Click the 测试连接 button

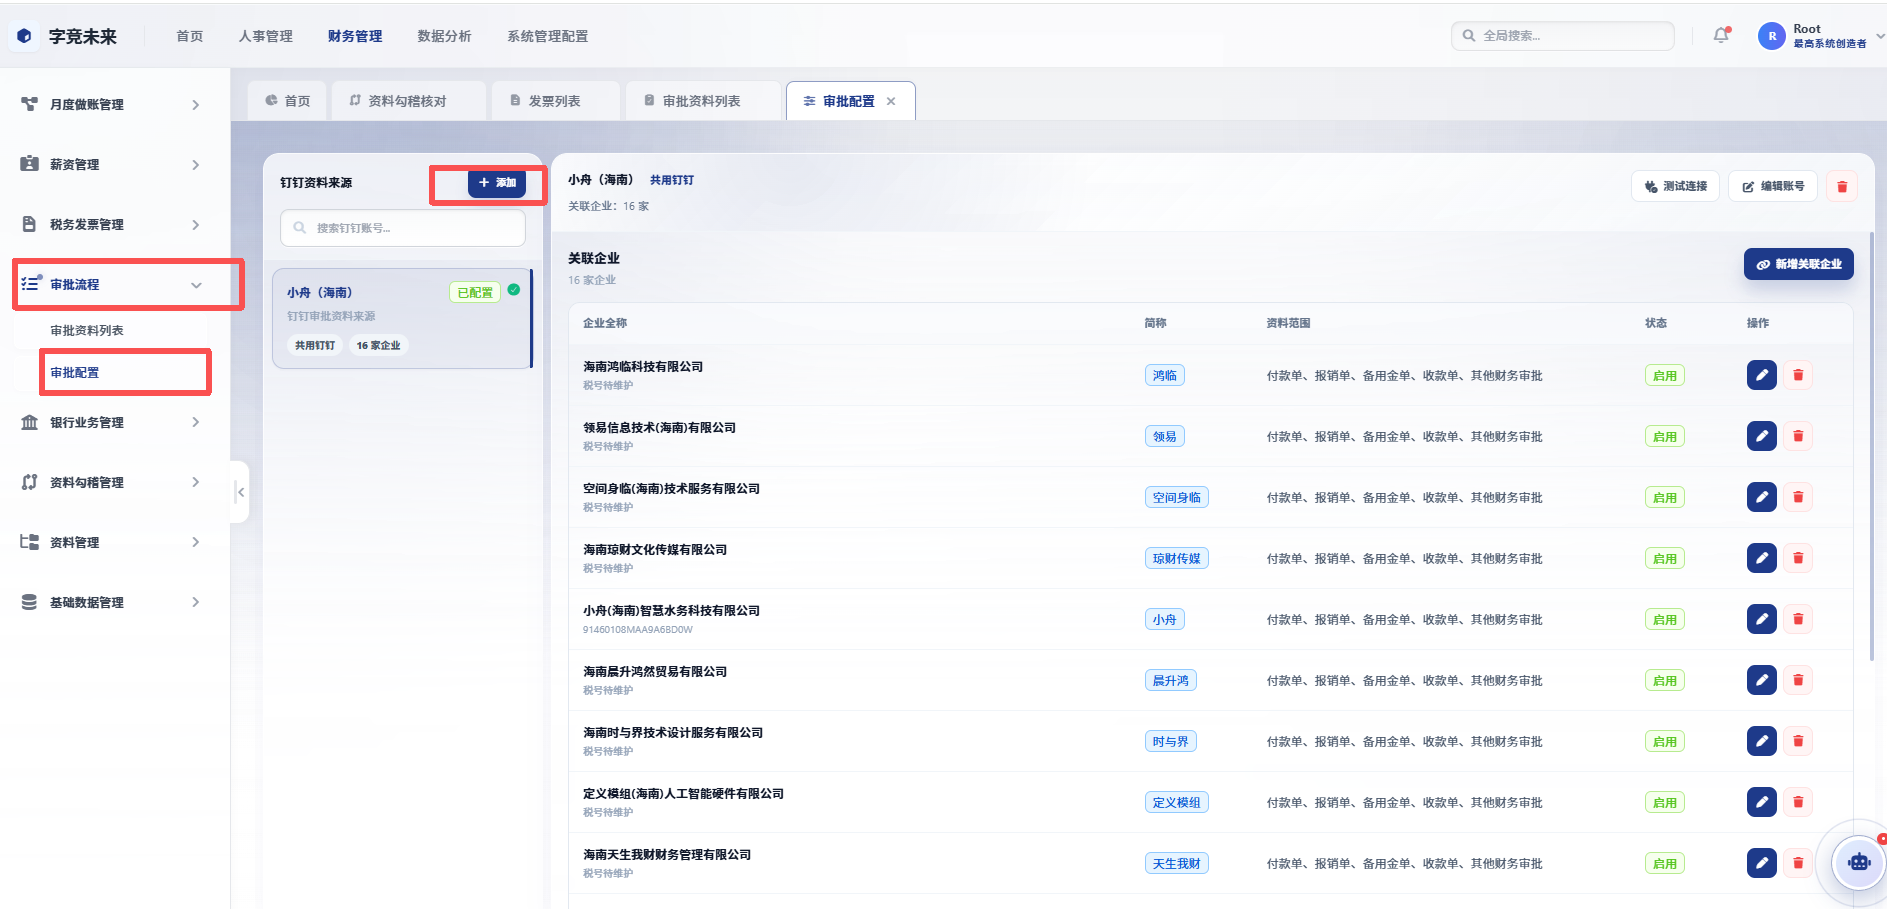[x=1675, y=186]
